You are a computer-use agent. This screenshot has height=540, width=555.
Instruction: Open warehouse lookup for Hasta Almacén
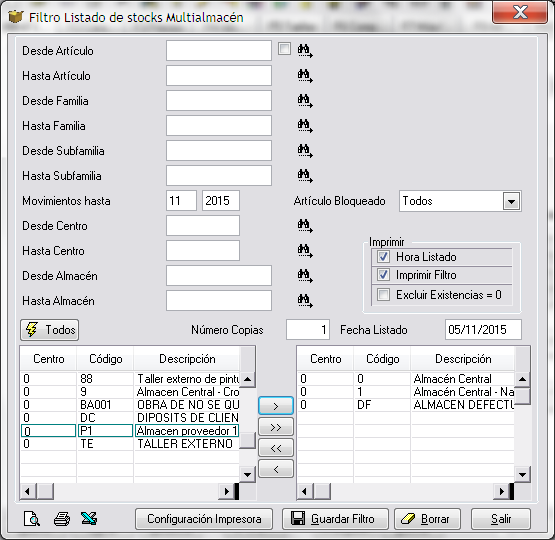[x=305, y=301]
